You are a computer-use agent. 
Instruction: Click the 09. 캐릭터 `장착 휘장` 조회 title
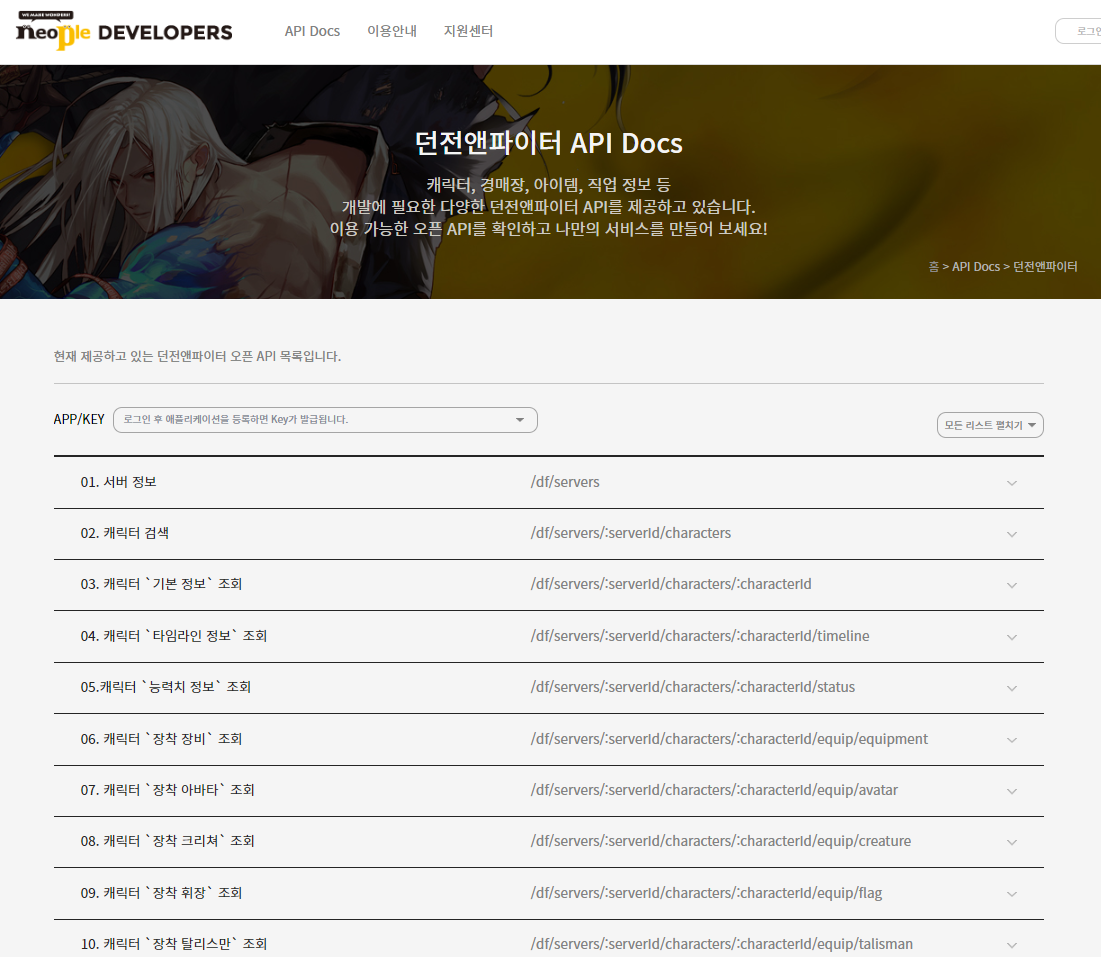coord(161,893)
